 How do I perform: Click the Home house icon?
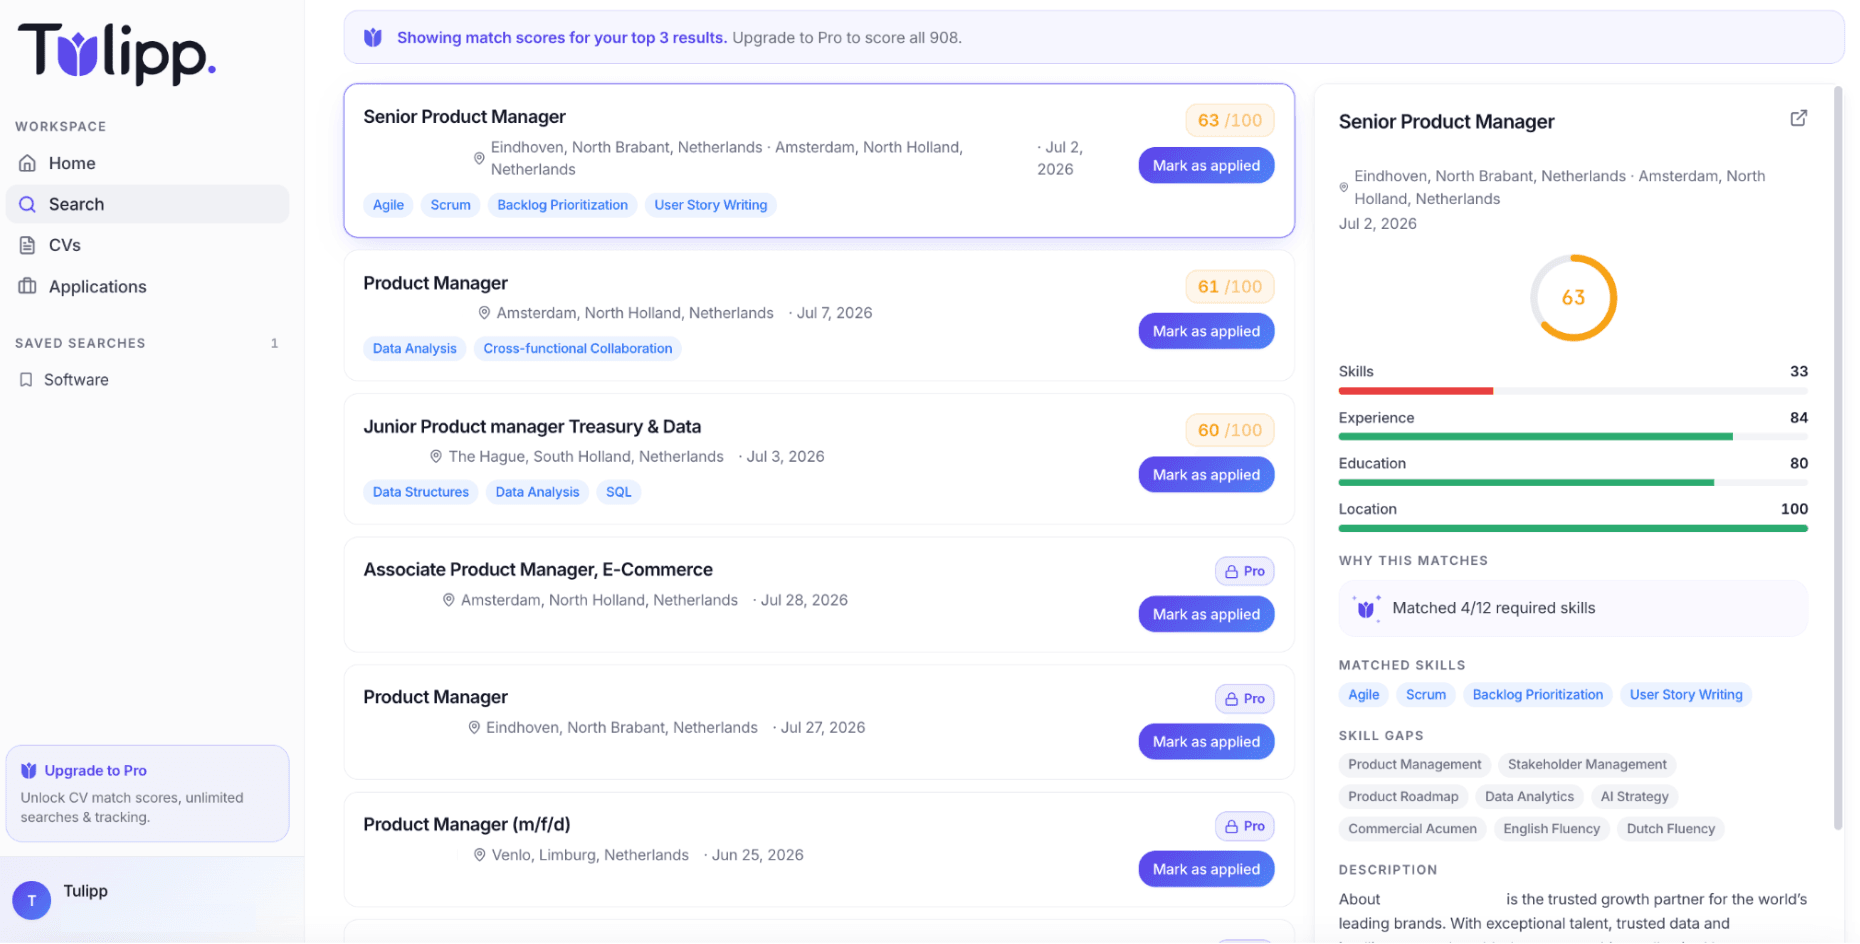click(28, 163)
